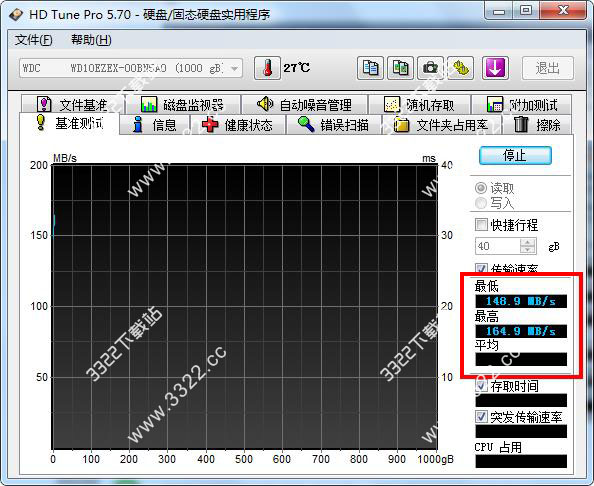Switch to 随机存取 tab
Screen dimensions: 594x486
[x=419, y=105]
